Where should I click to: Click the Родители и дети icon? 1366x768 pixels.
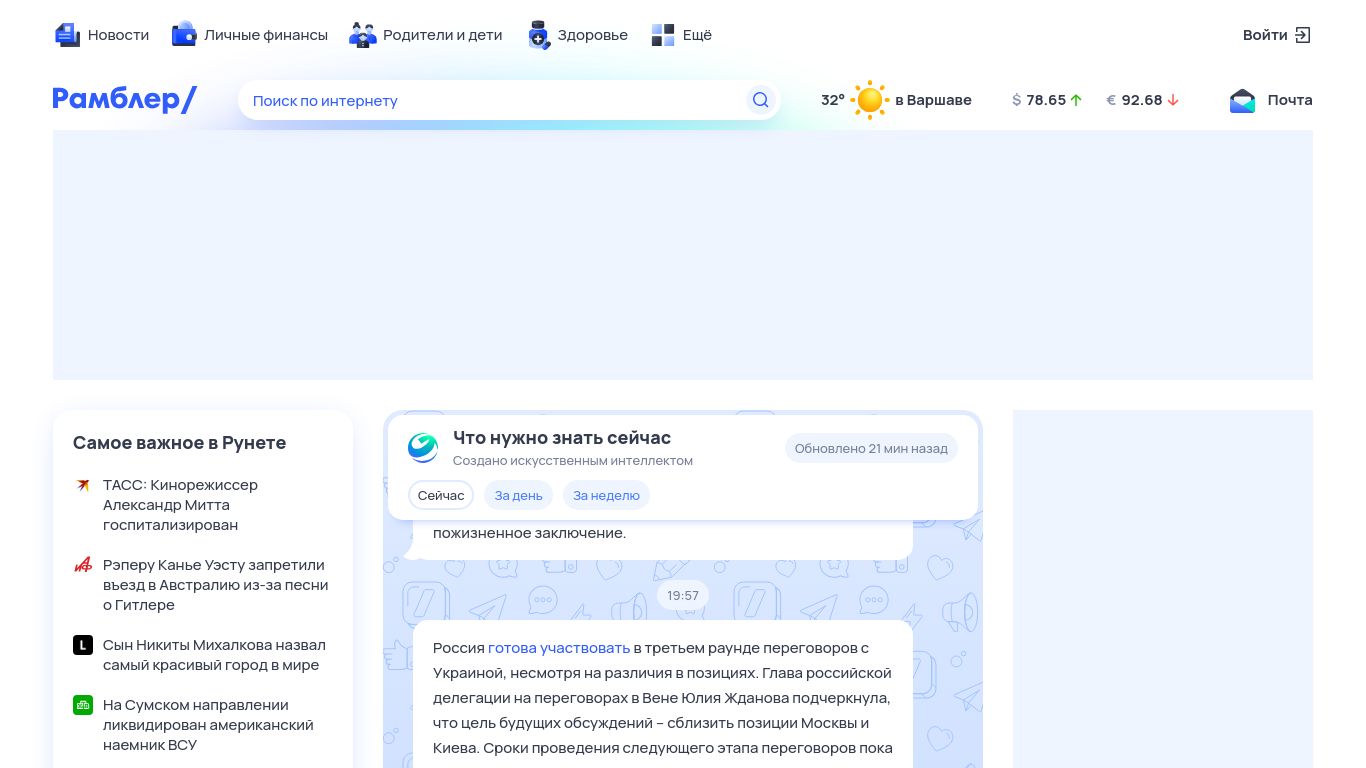pyautogui.click(x=362, y=35)
